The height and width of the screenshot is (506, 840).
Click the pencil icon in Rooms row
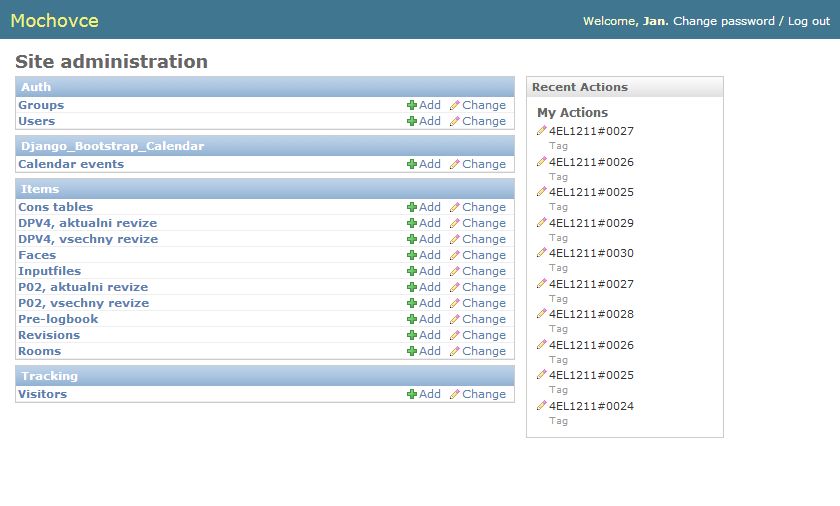point(455,351)
